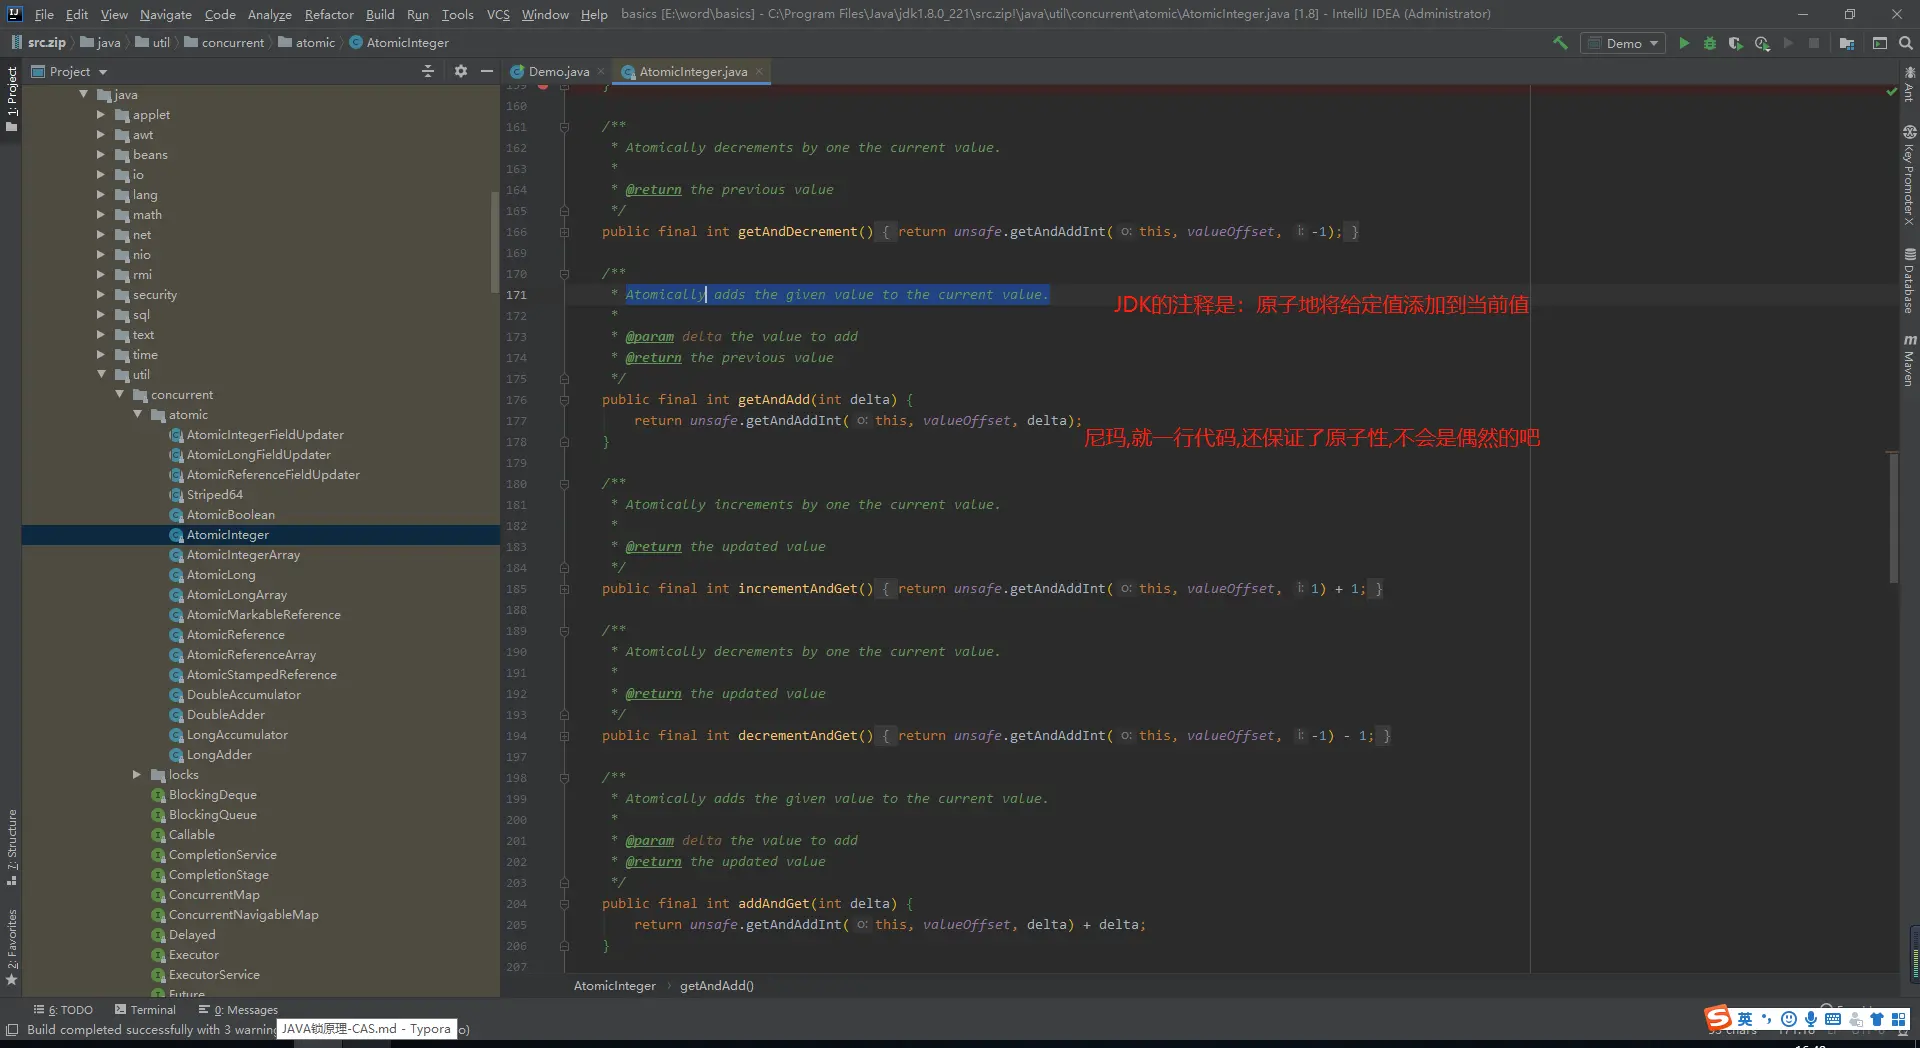This screenshot has width=1920, height=1048.
Task: Open the Analyze menu
Action: [269, 14]
